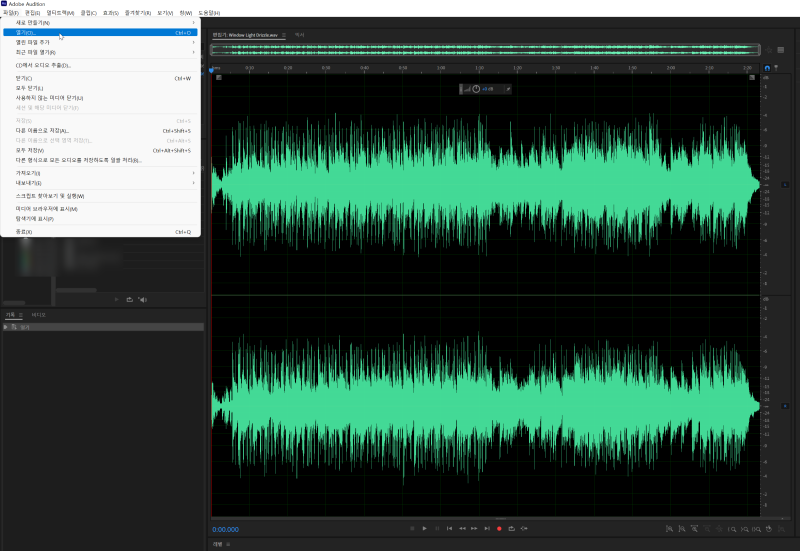The width and height of the screenshot is (800, 551).
Task: Click the Fast Forward transport button
Action: 474,529
